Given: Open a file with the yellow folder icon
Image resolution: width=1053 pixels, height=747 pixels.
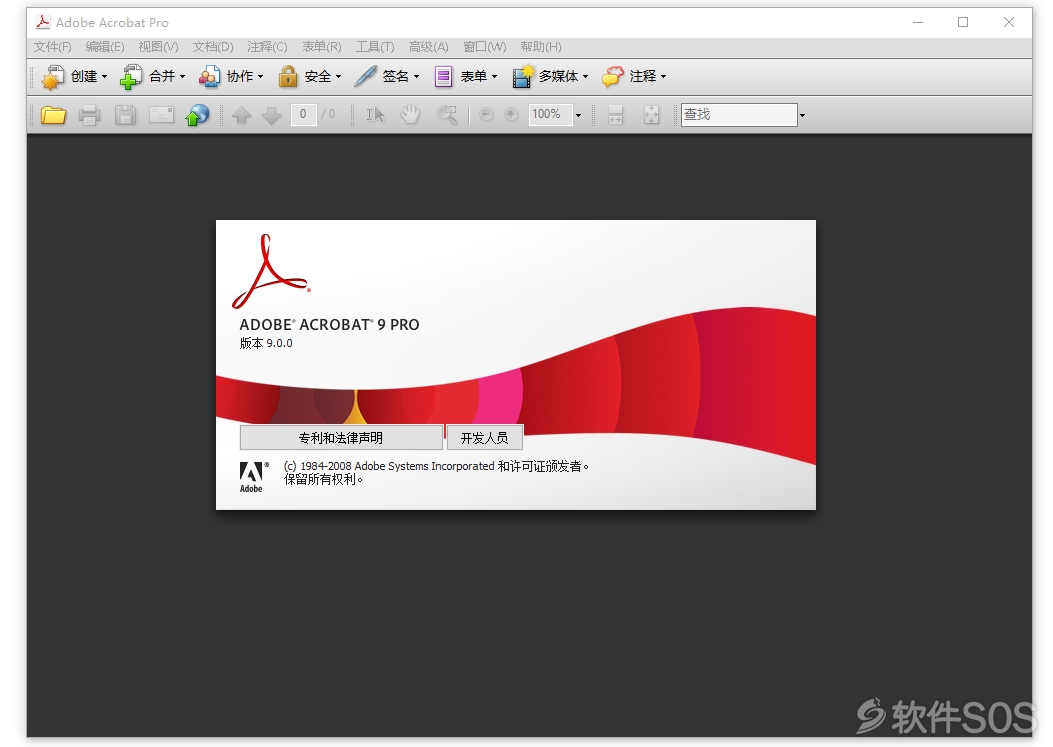Looking at the screenshot, I should pos(53,116).
